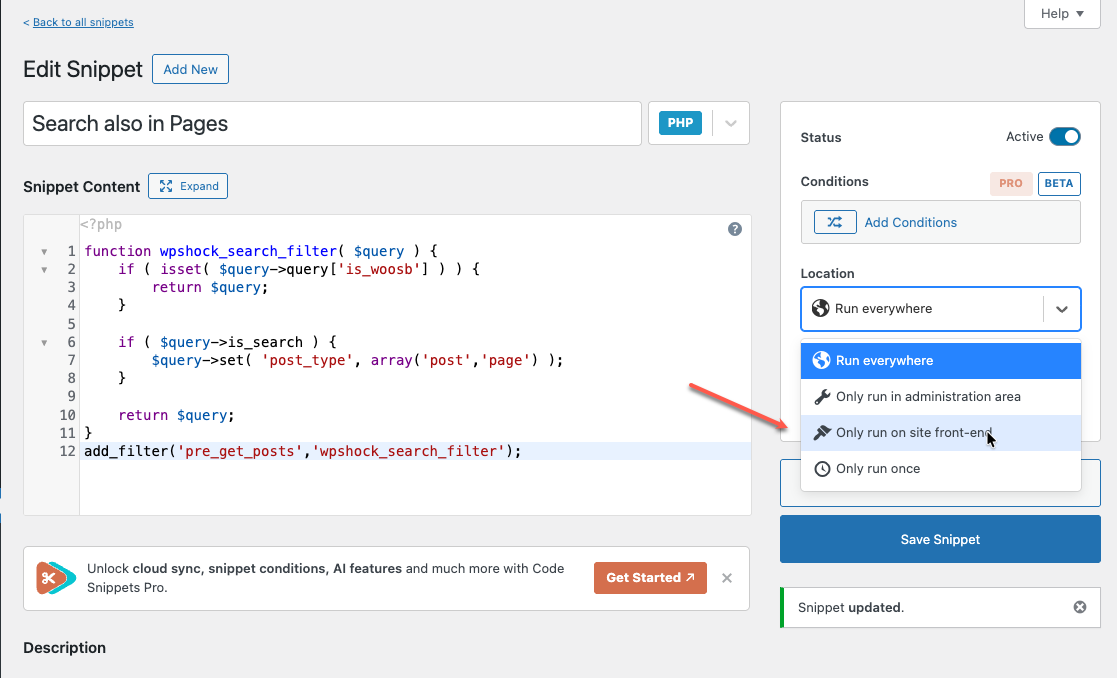The width and height of the screenshot is (1117, 678).
Task: Select 'Only run on site front-end' option
Action: pos(913,433)
